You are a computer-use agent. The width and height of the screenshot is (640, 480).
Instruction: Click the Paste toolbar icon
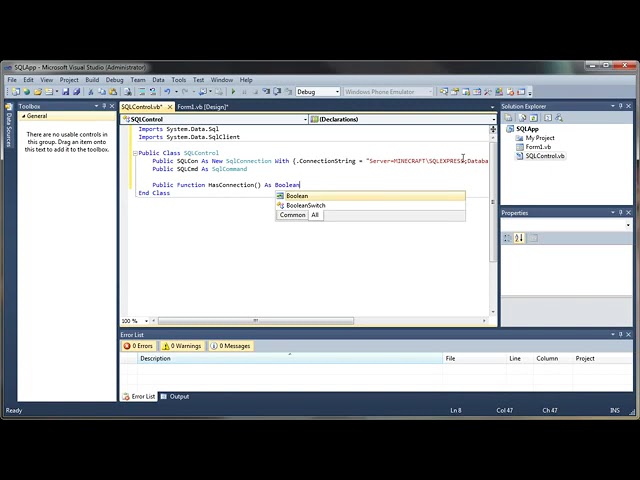click(x=113, y=91)
